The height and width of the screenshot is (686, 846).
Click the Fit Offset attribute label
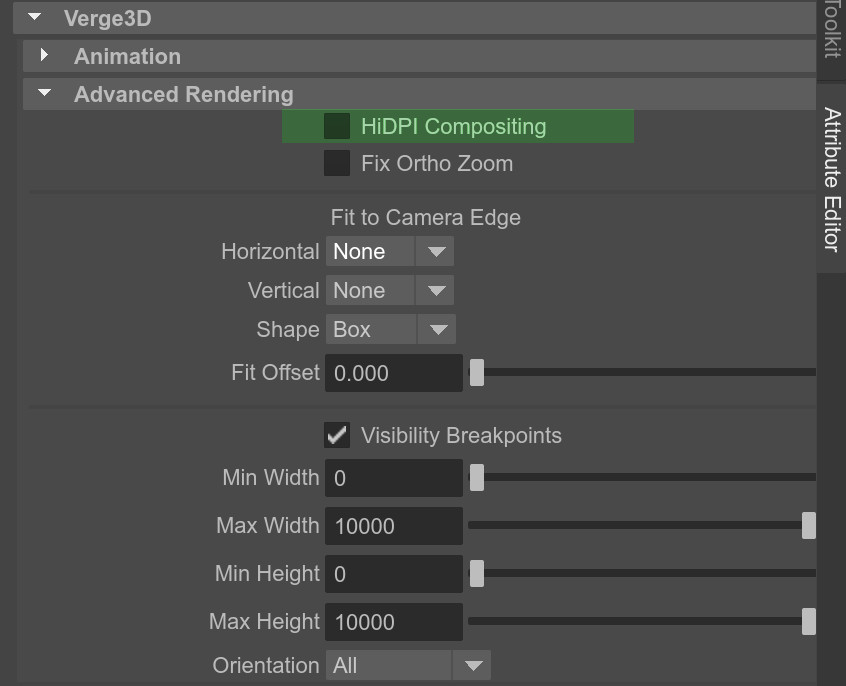click(x=276, y=372)
